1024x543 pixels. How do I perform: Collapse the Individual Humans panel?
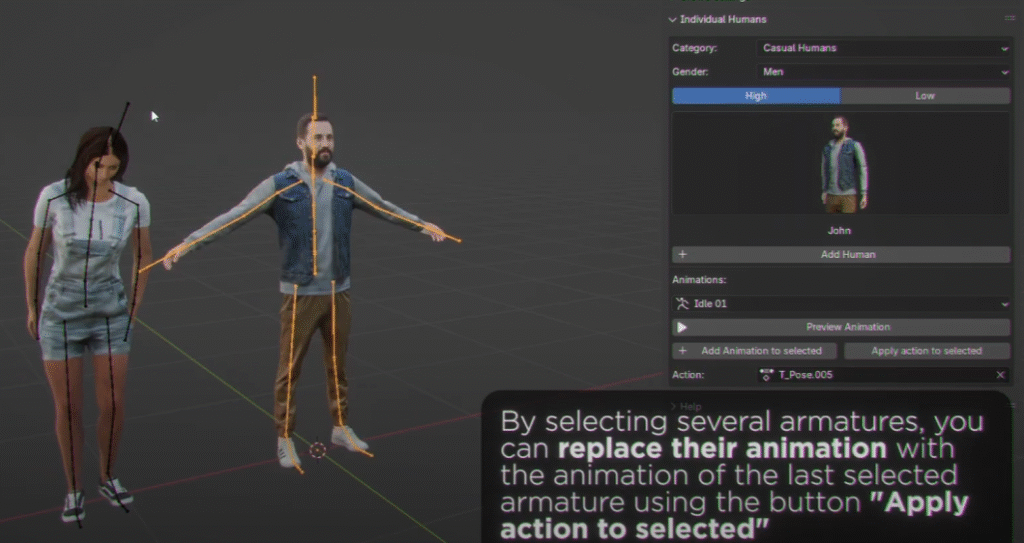point(673,19)
